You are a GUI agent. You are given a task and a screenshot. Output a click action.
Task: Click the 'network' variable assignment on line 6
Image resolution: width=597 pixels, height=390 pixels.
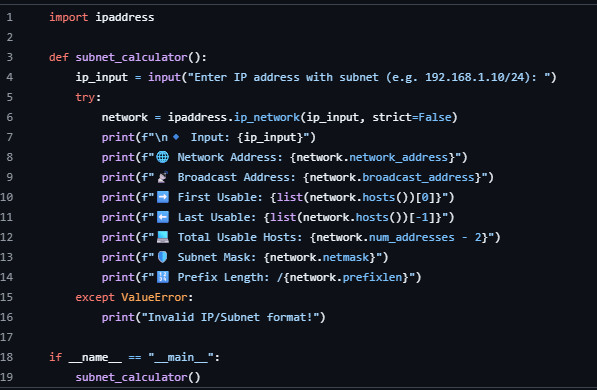(x=125, y=117)
